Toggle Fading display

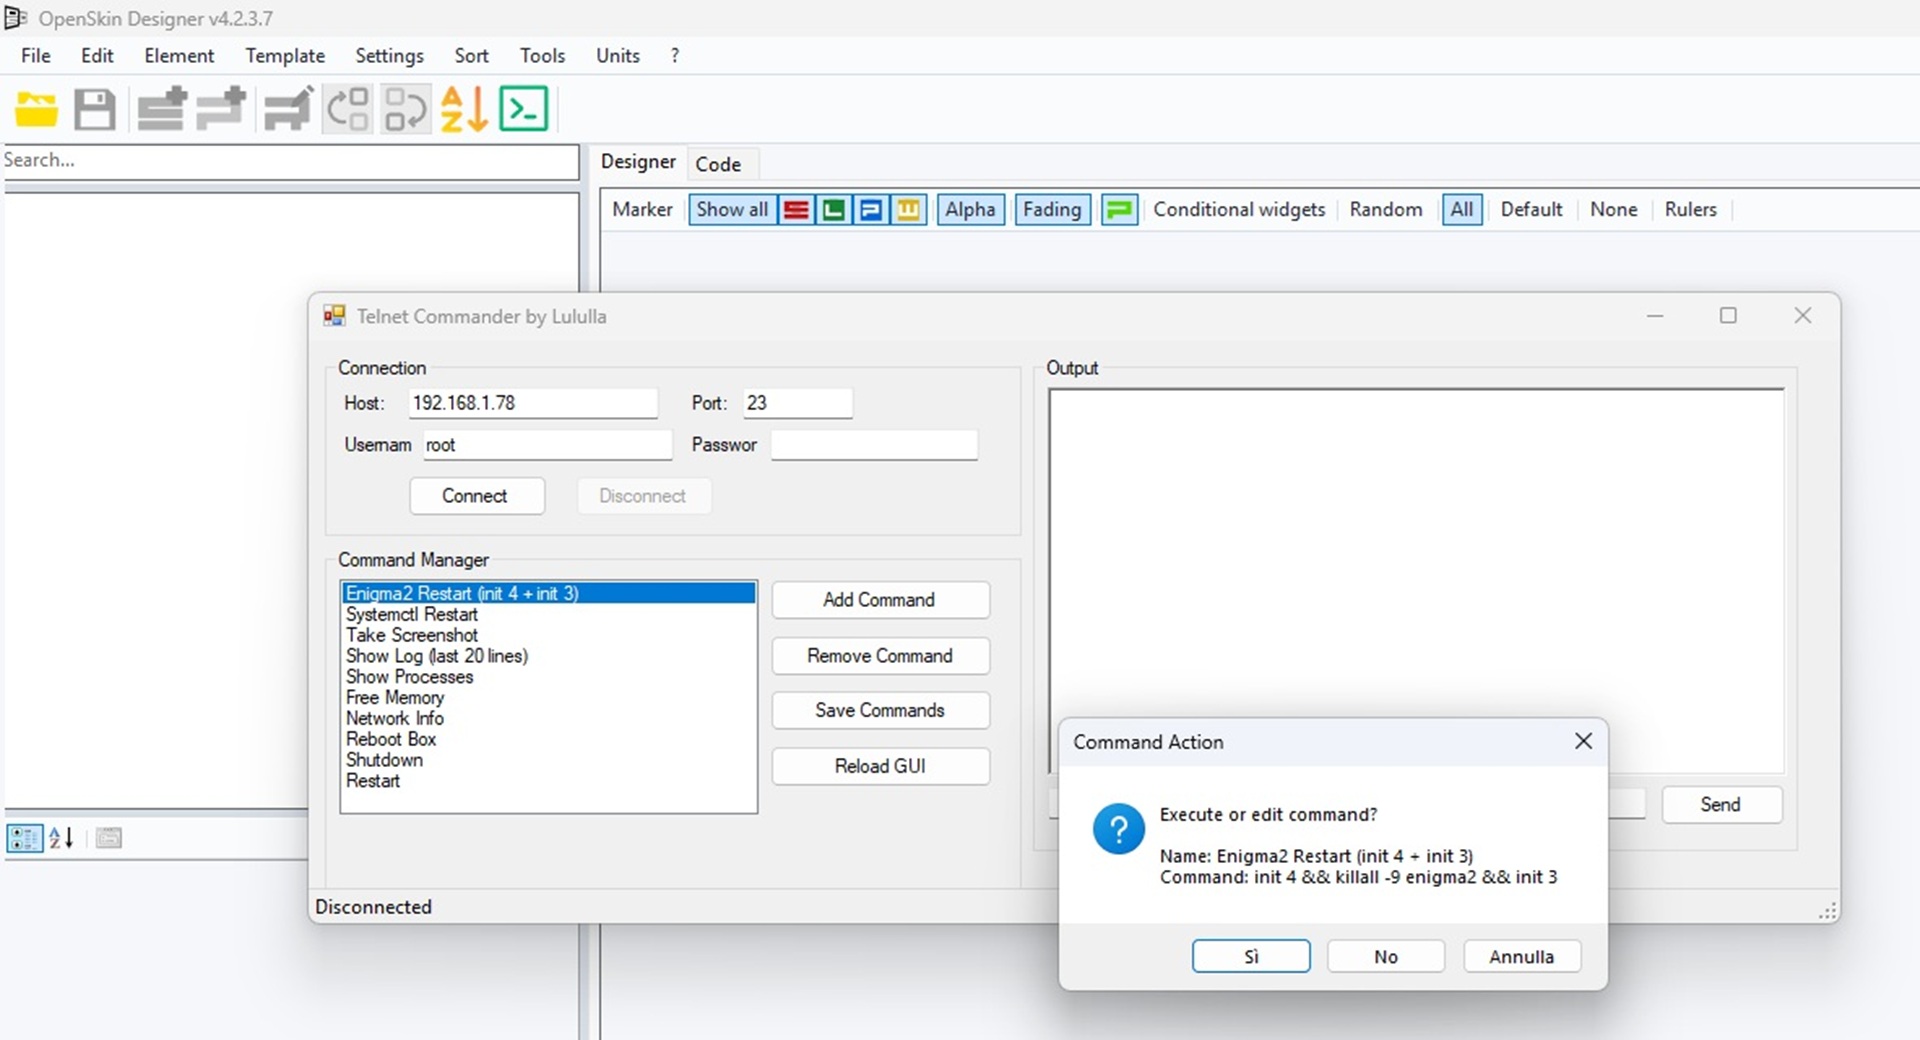[x=1052, y=210]
